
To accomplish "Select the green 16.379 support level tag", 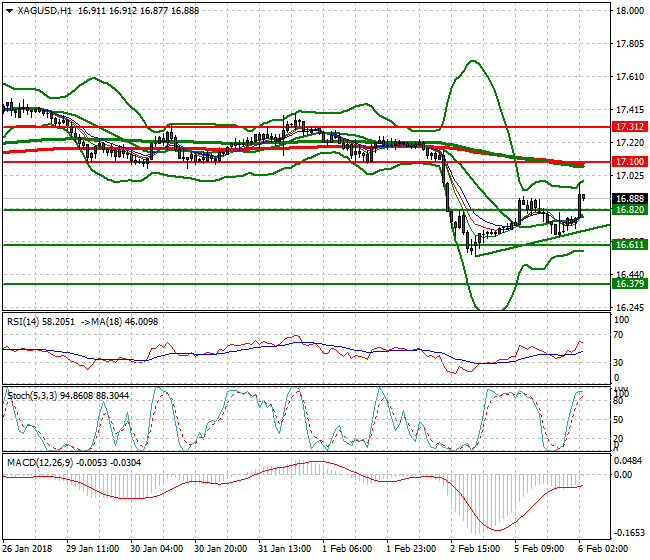I will [628, 283].
